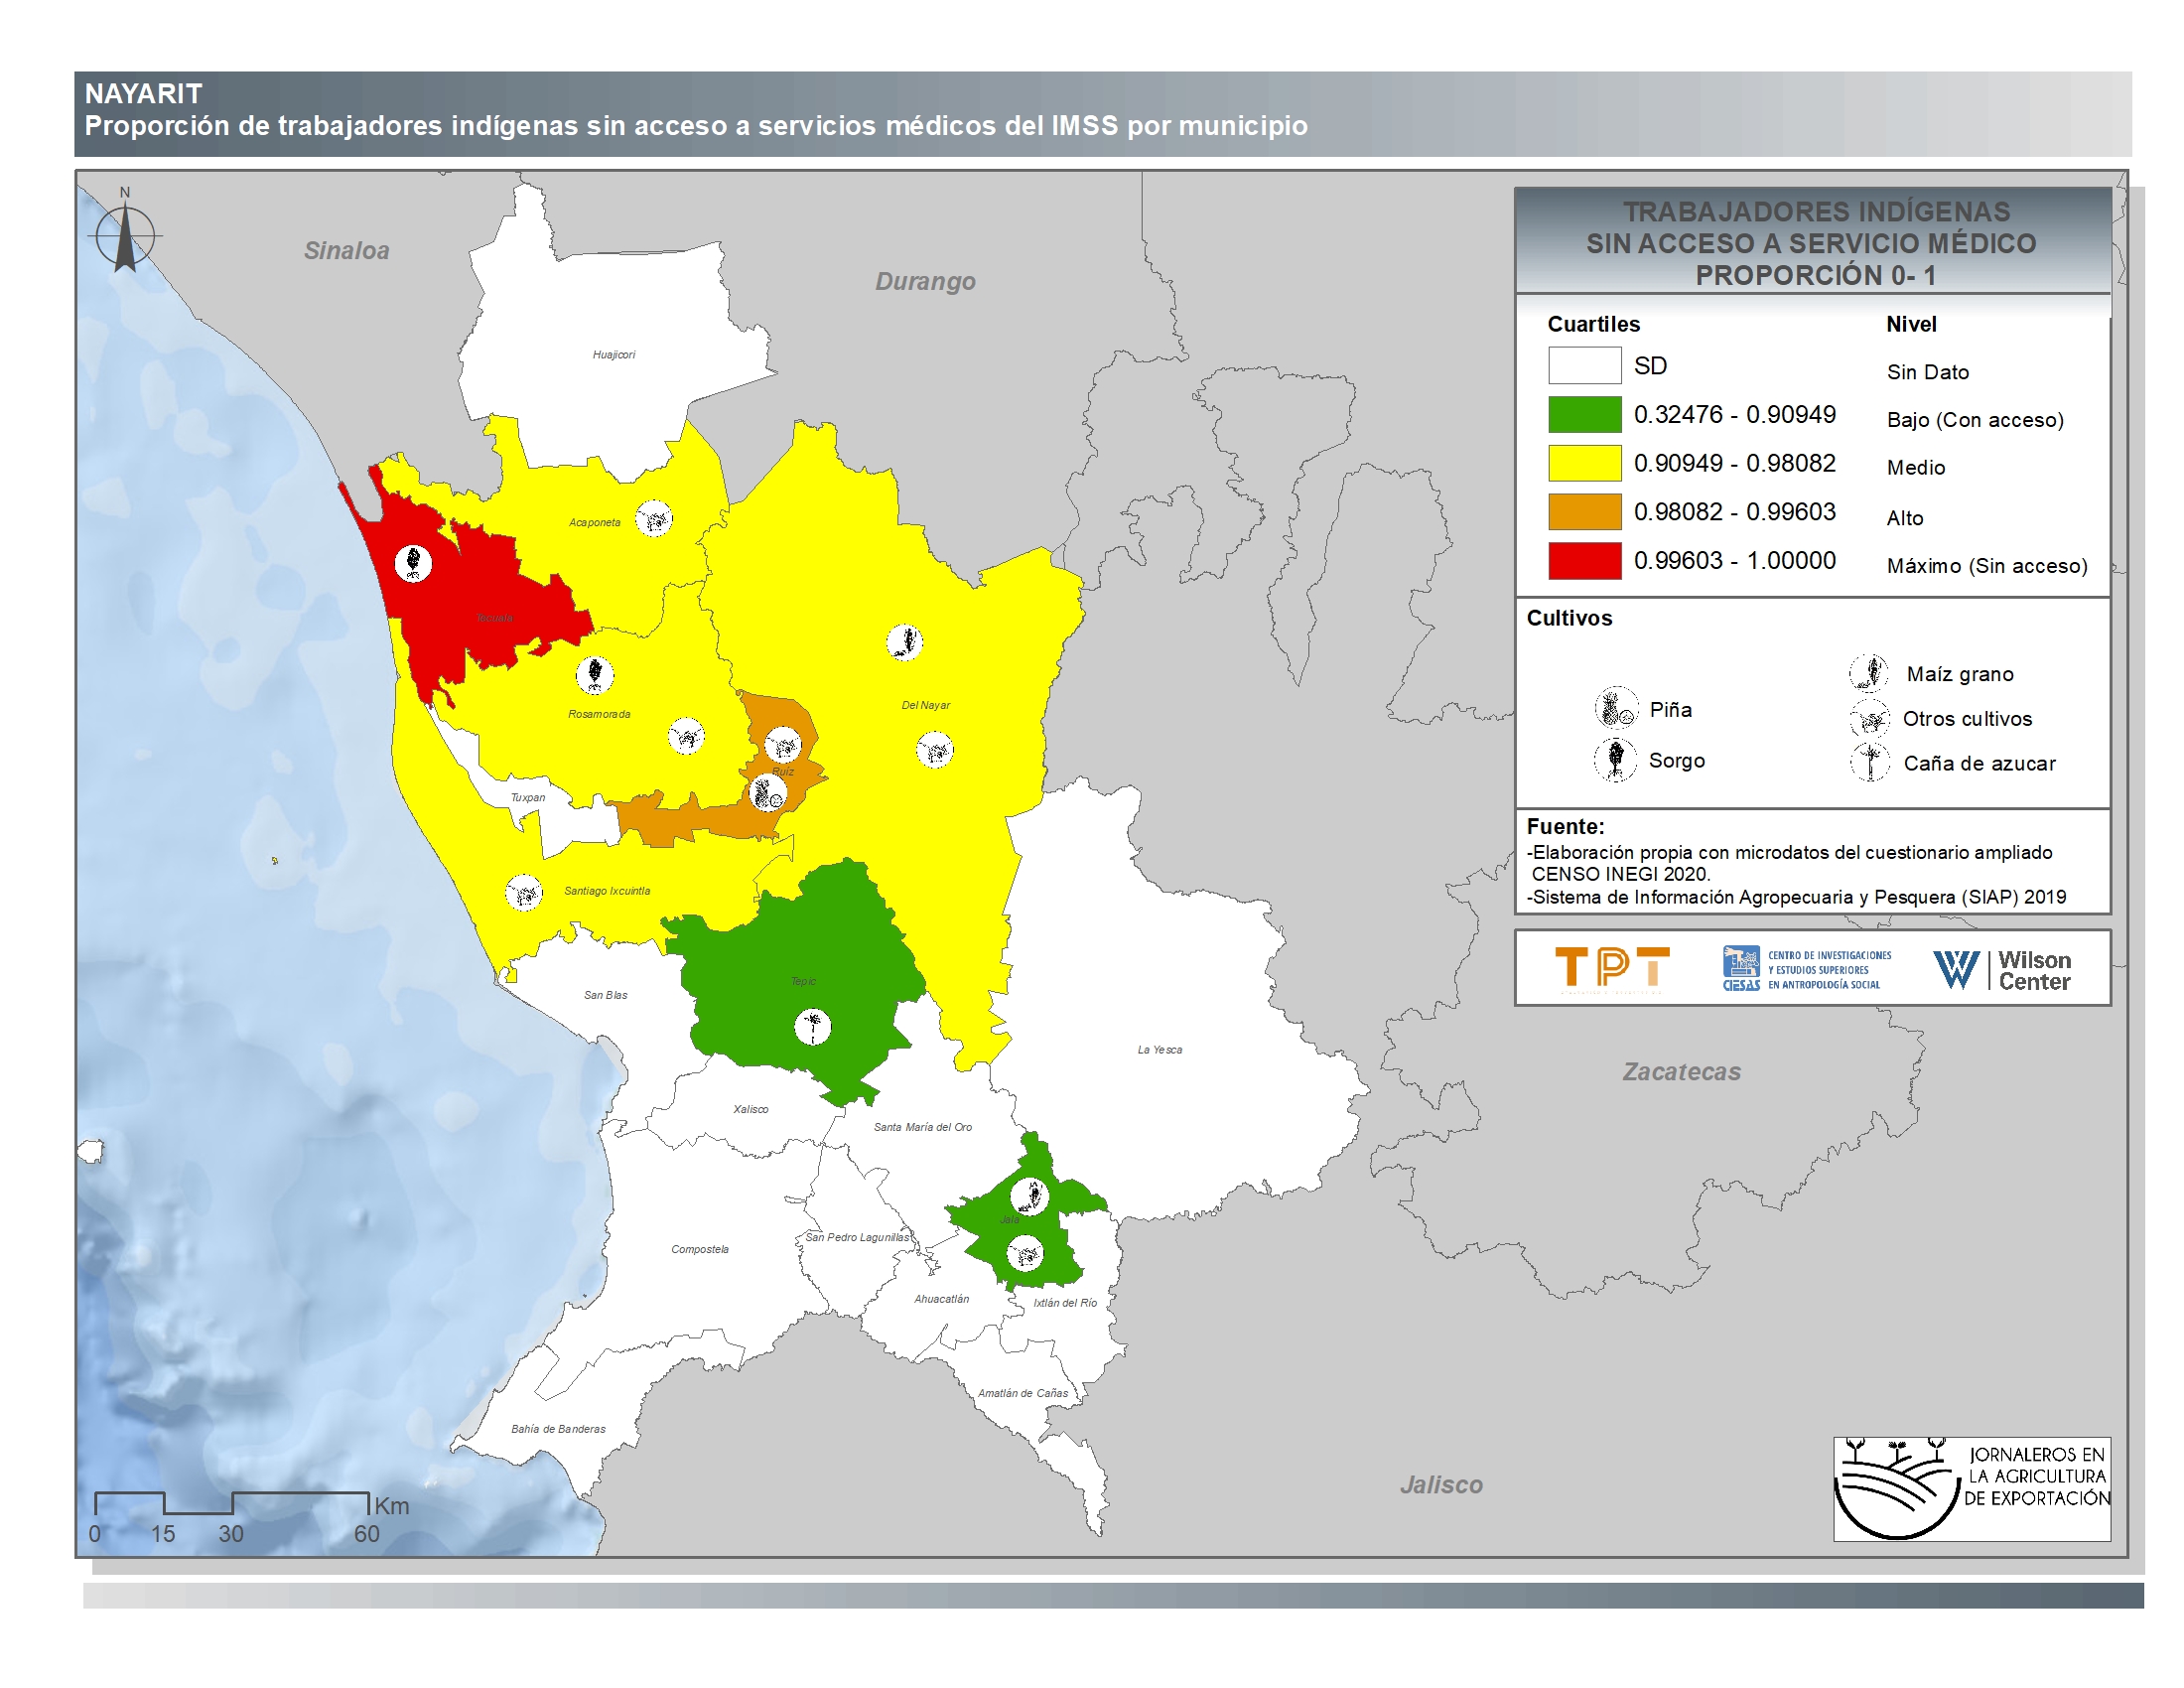Click the Maíz grano legend icon
Screen dimensions: 2184x1688
click(x=1868, y=673)
